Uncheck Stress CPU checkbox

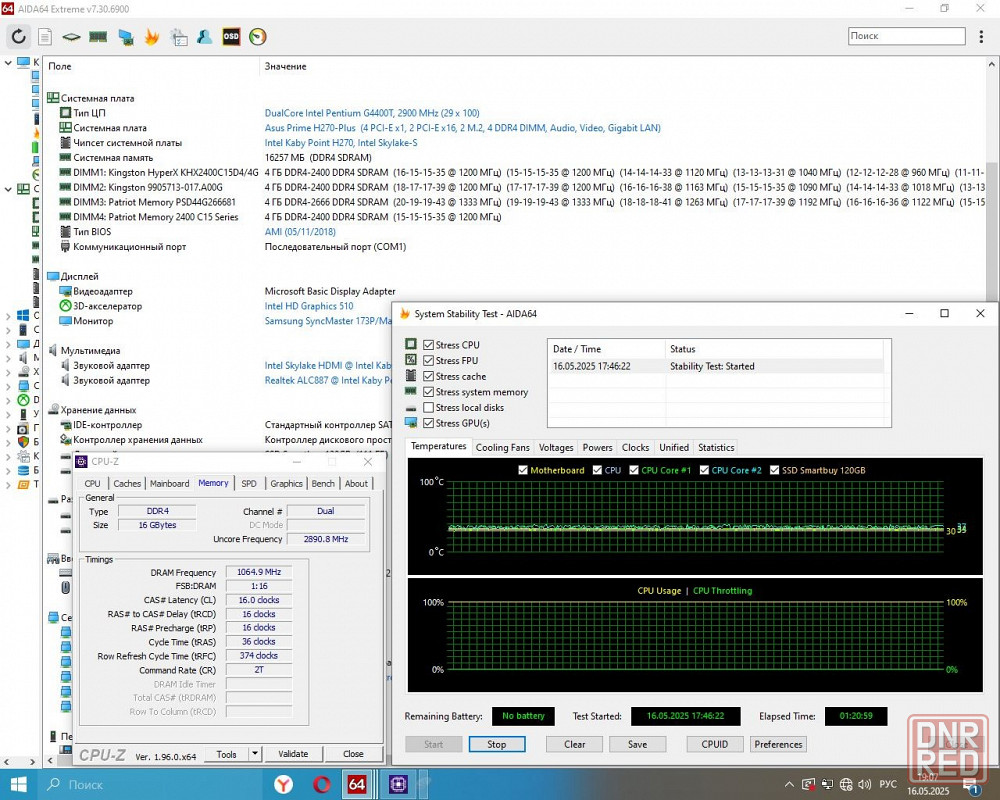point(429,345)
